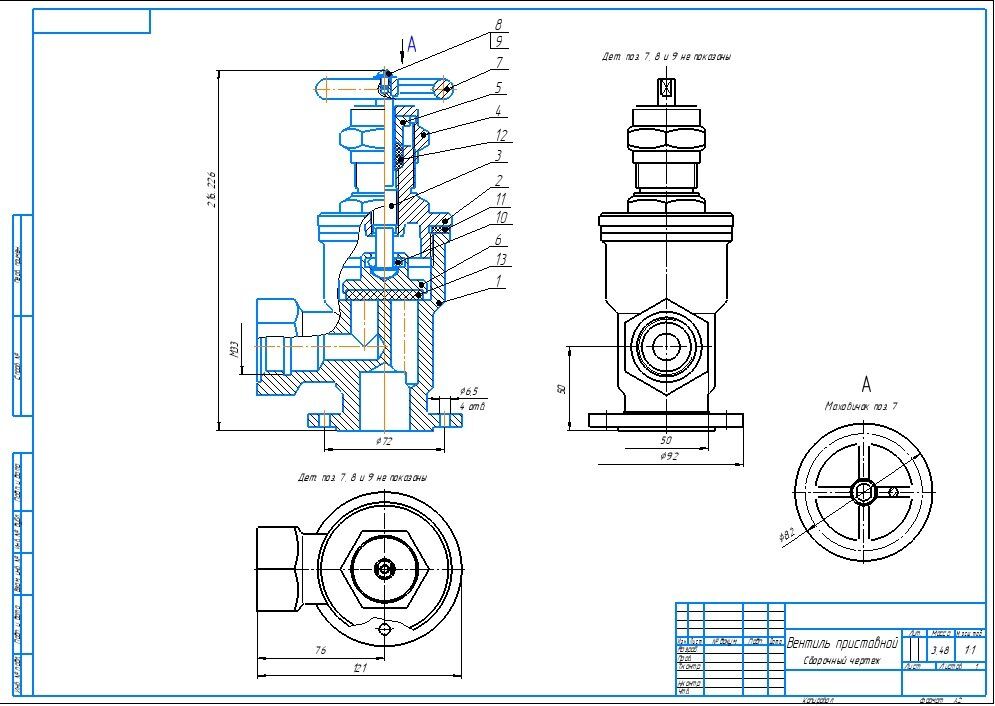
Task: Select the 'ø82' handwheel diameter dimension
Action: coord(787,536)
